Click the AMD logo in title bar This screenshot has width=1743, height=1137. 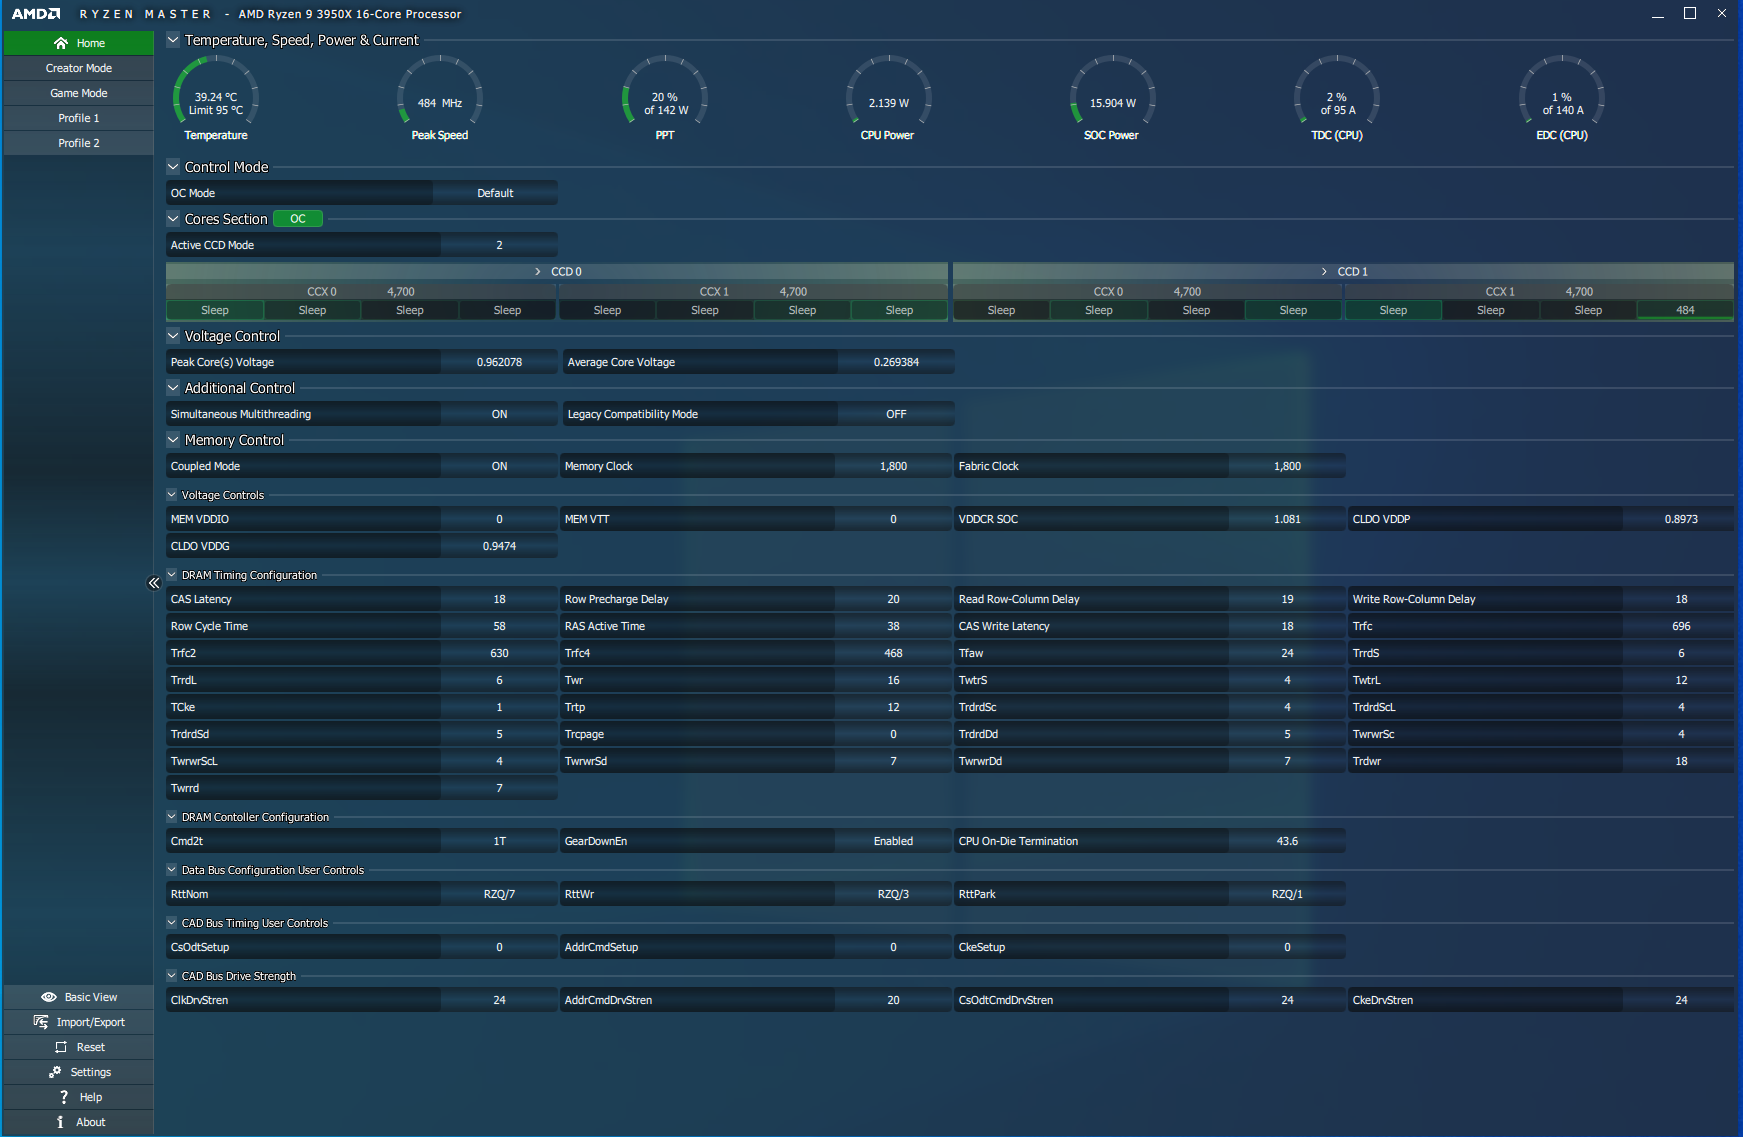coord(36,14)
